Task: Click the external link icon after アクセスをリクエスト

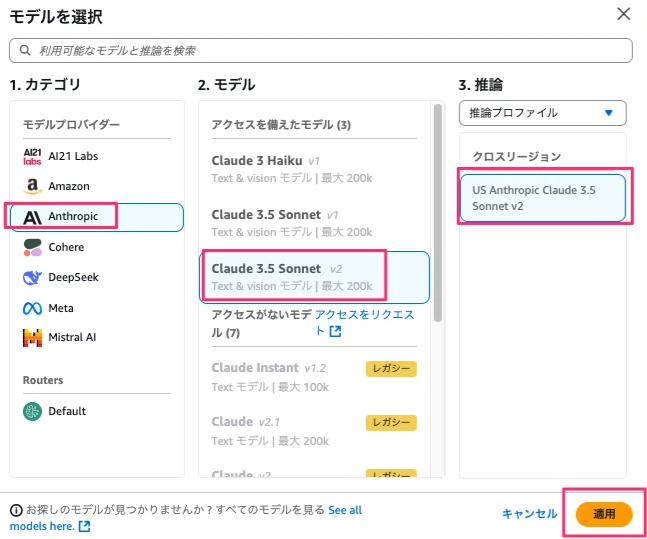Action: click(x=335, y=331)
